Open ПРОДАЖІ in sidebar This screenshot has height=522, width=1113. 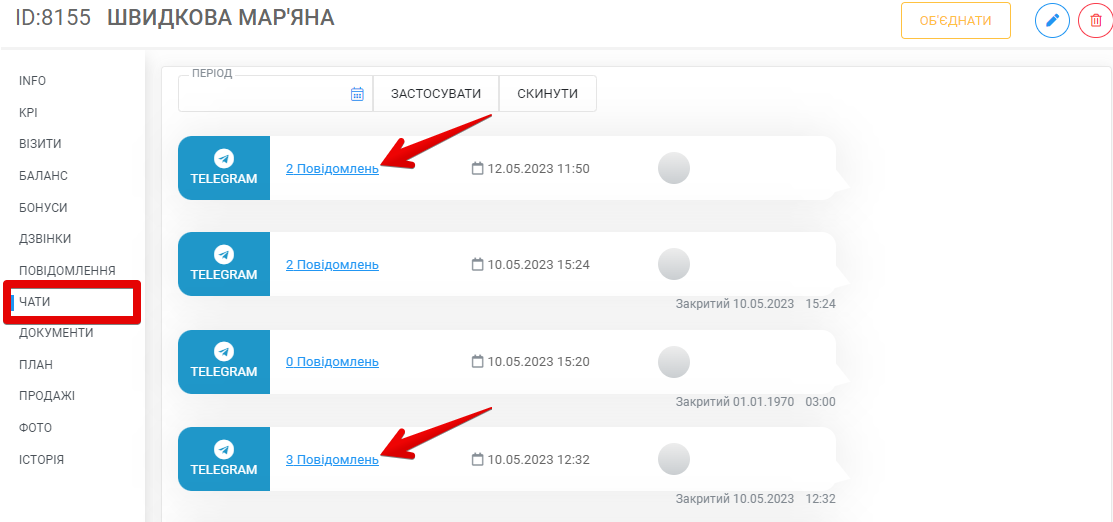click(47, 396)
